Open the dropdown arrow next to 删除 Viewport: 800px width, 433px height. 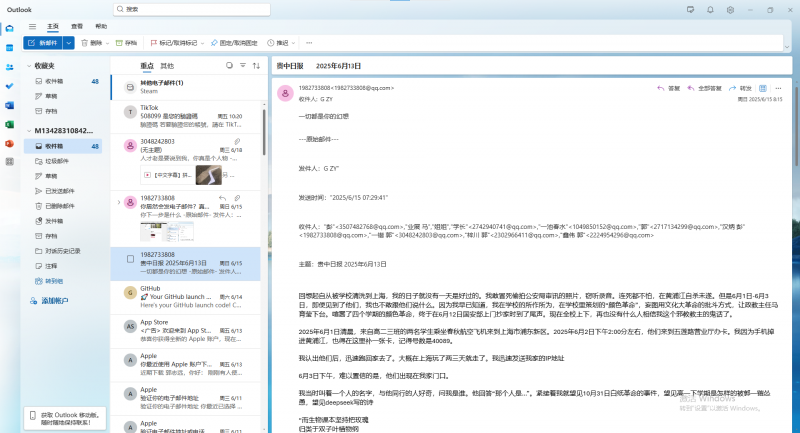point(107,43)
